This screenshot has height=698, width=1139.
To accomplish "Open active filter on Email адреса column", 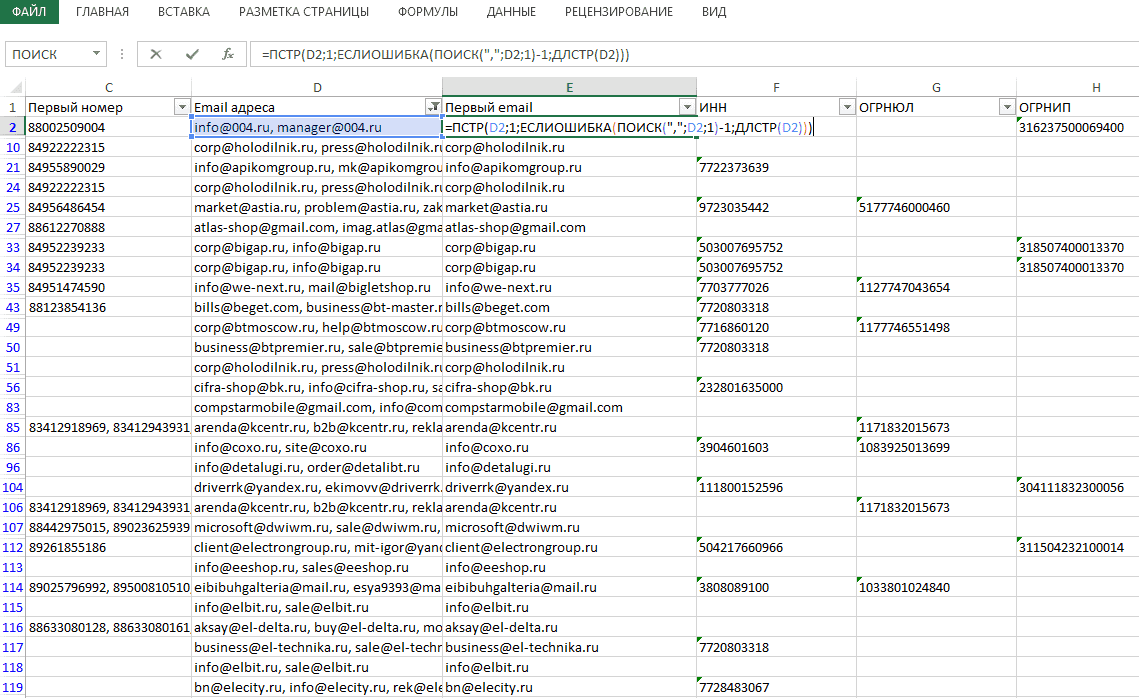I will [x=433, y=107].
